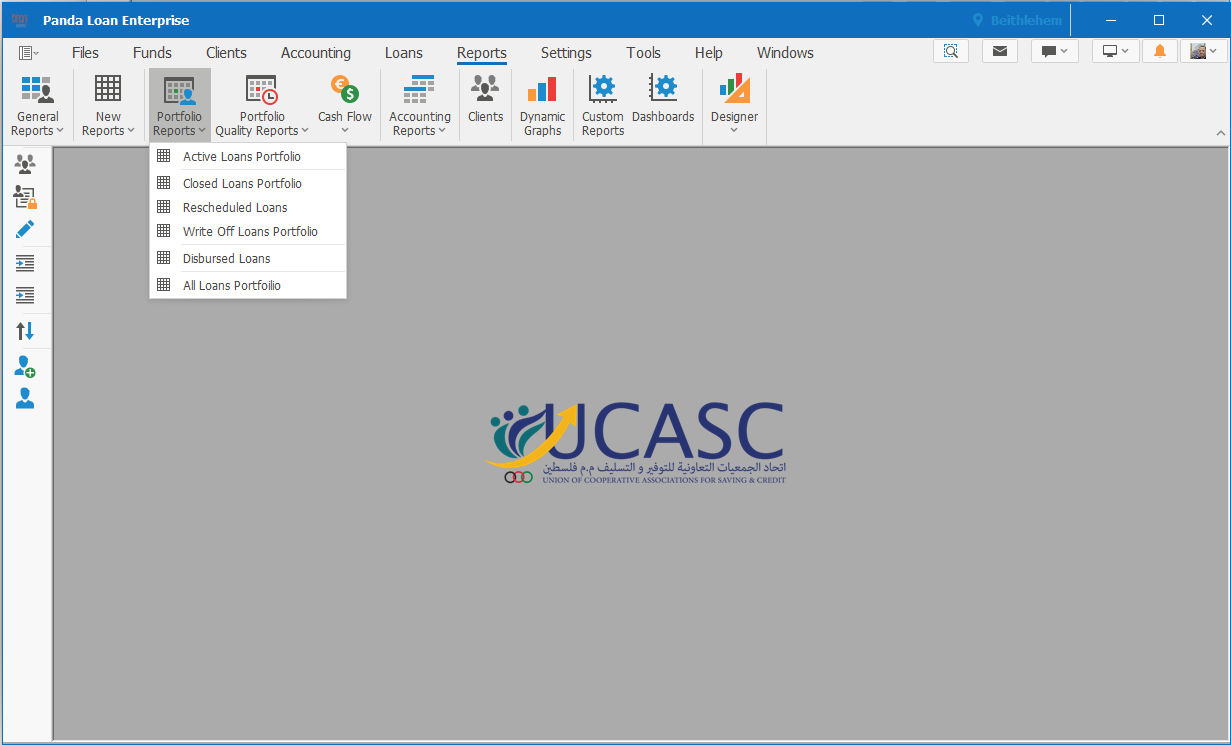The image size is (1231, 745).
Task: Switch to the Funds tab
Action: click(152, 53)
